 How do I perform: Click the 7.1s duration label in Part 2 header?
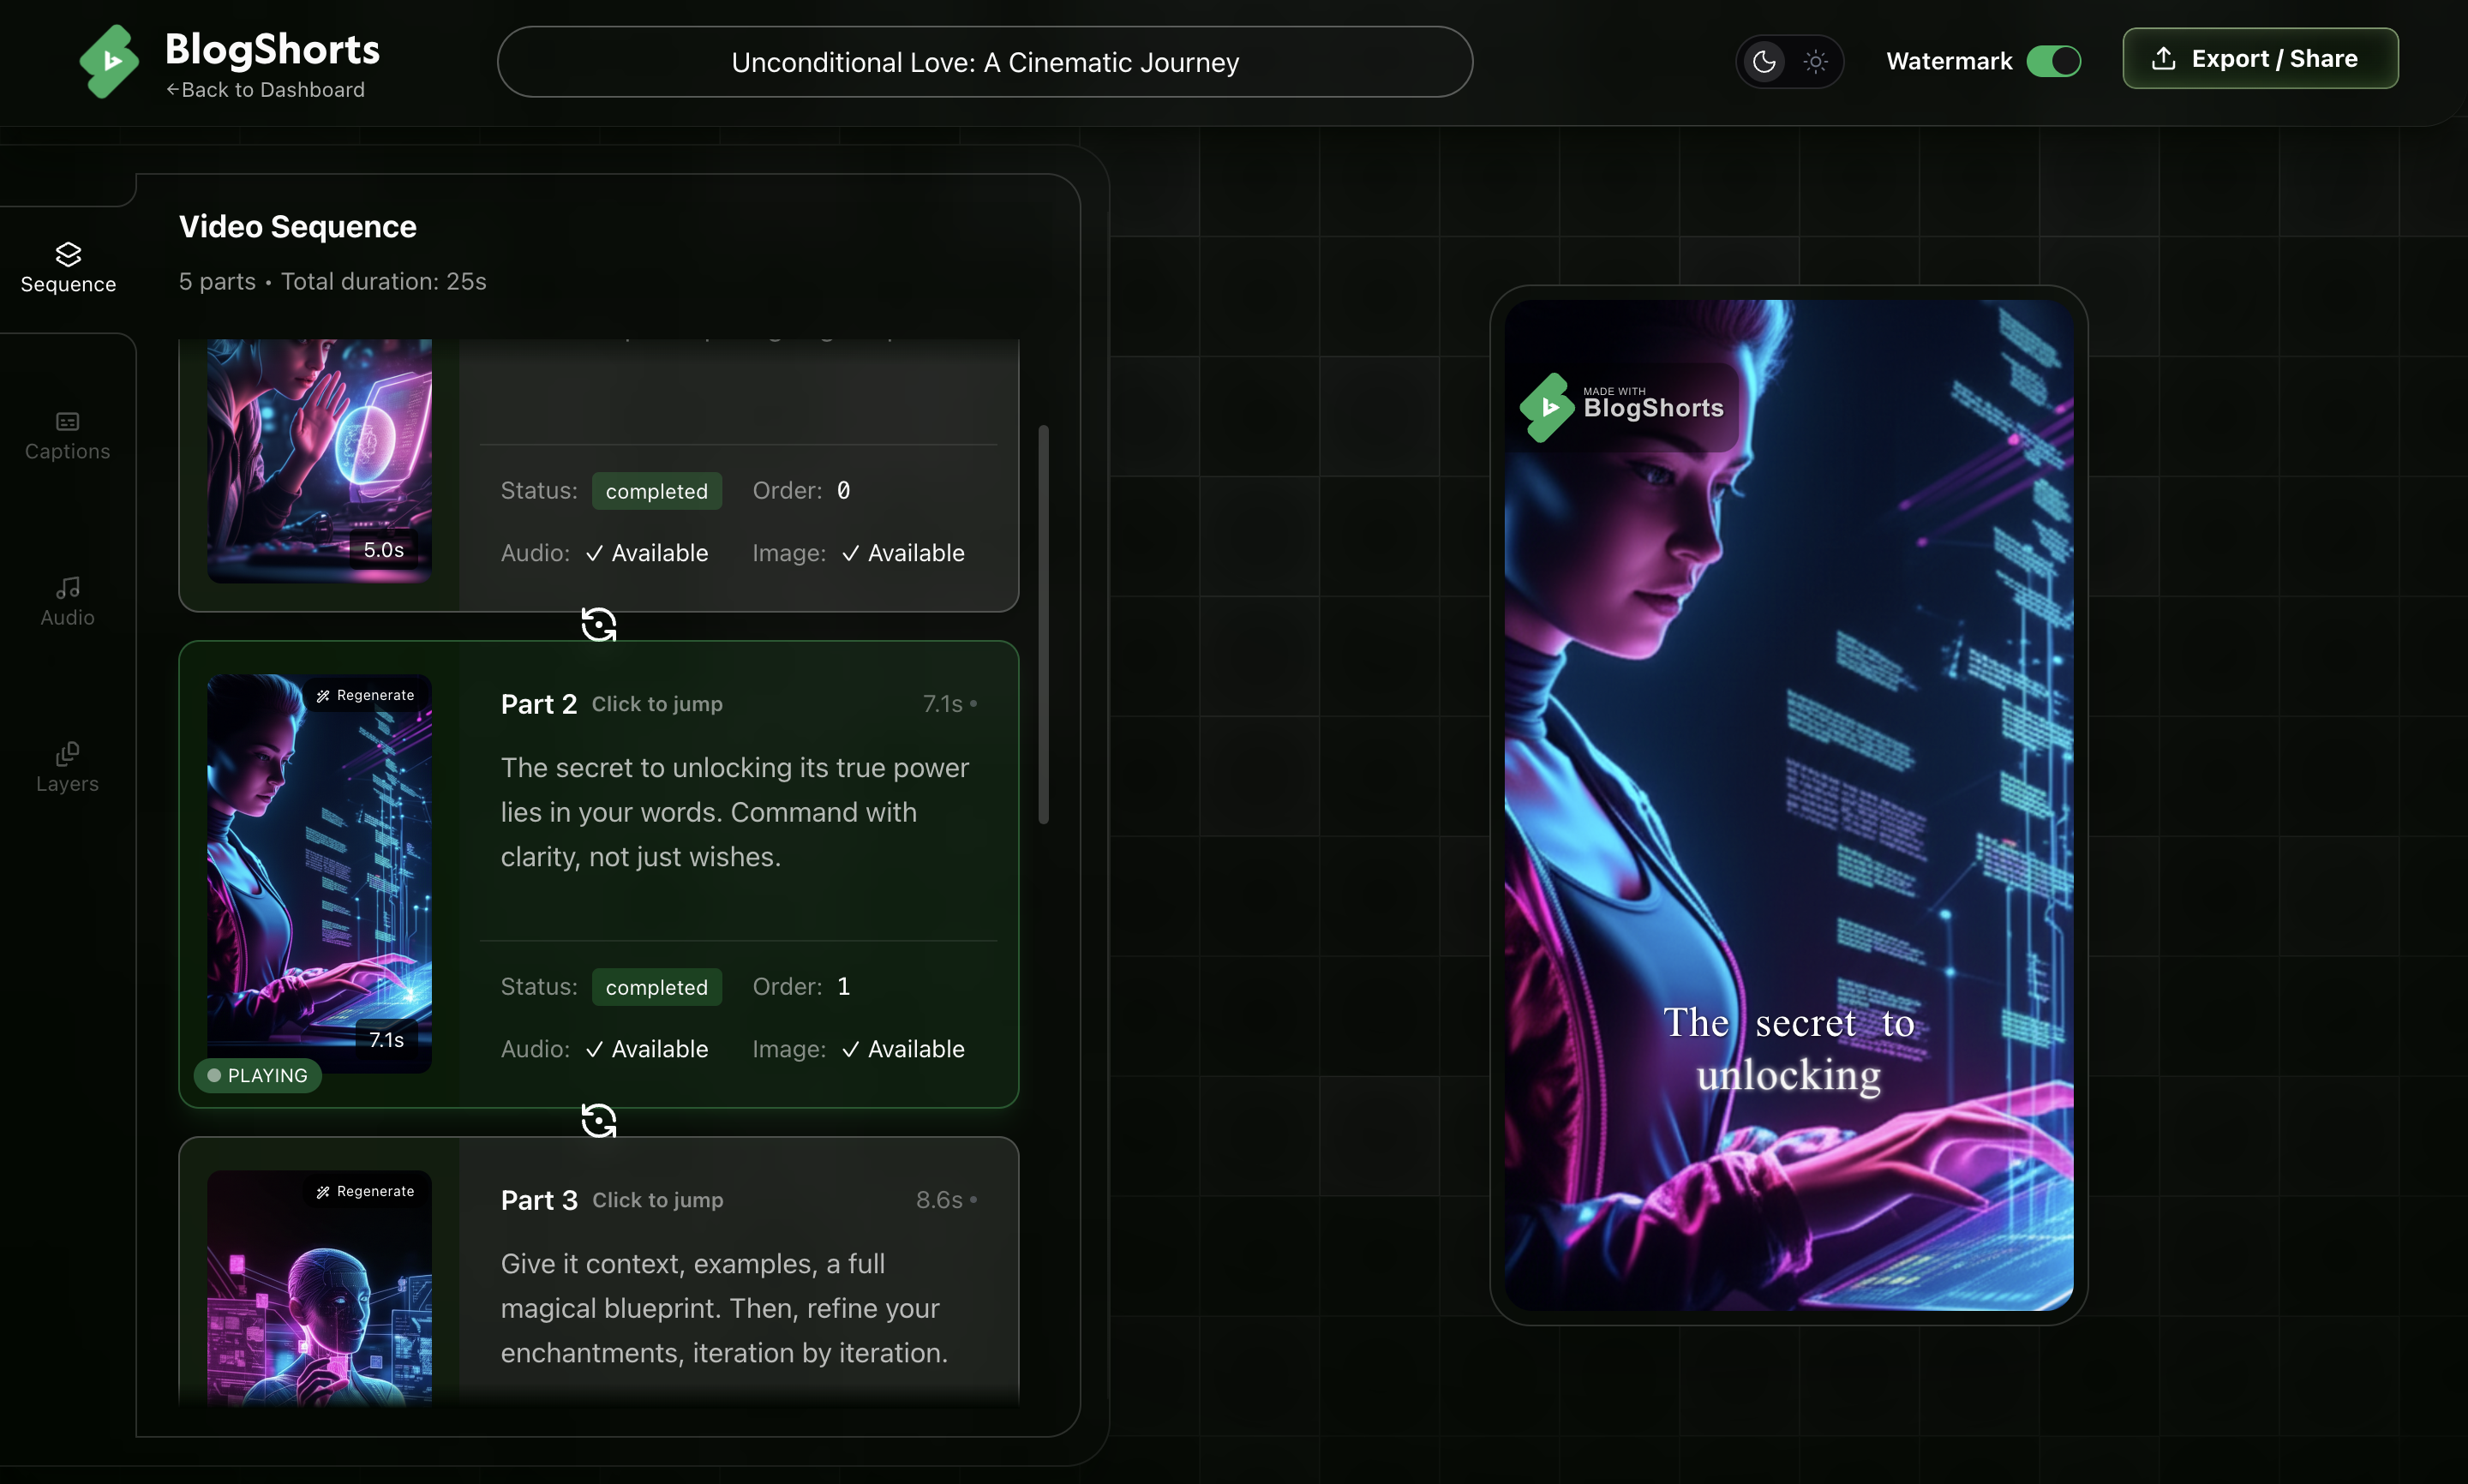(942, 704)
